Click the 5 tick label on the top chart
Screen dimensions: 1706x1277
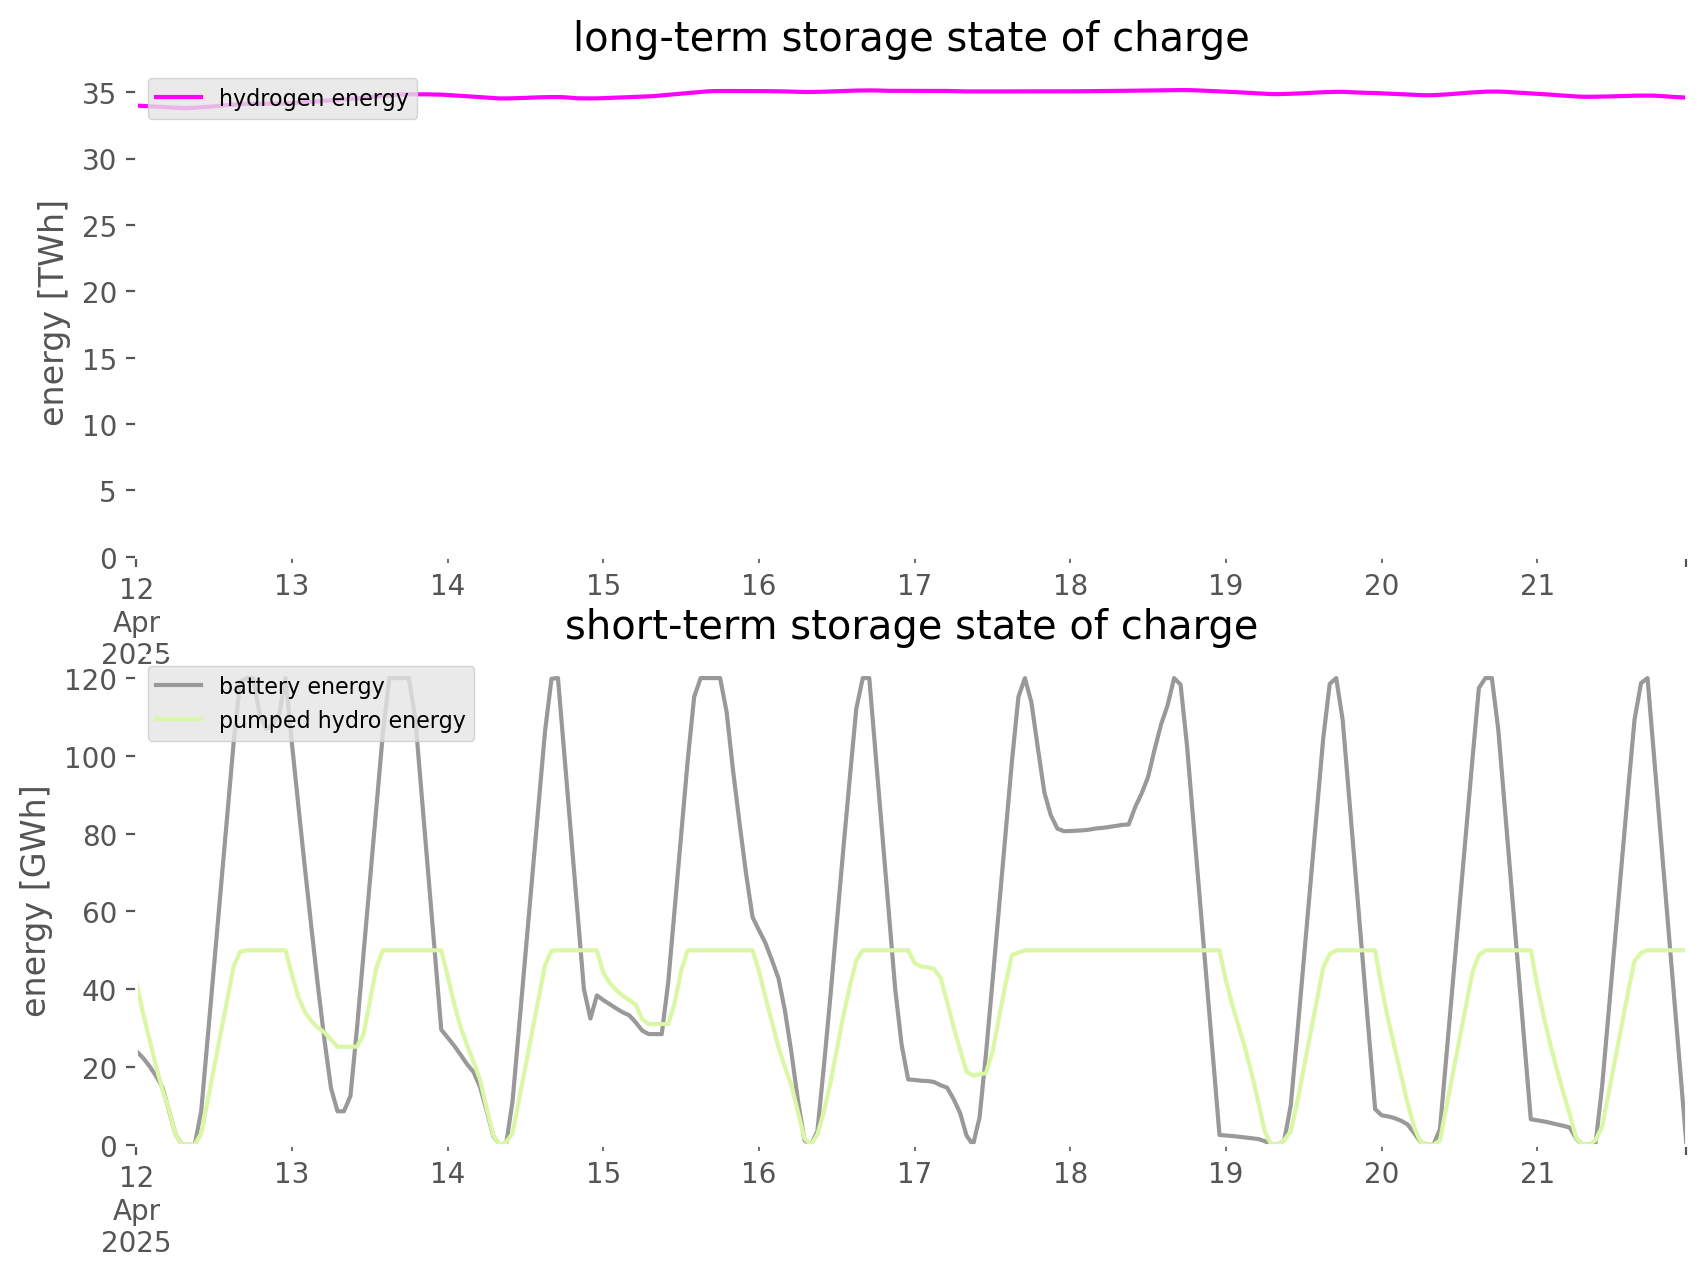[109, 492]
